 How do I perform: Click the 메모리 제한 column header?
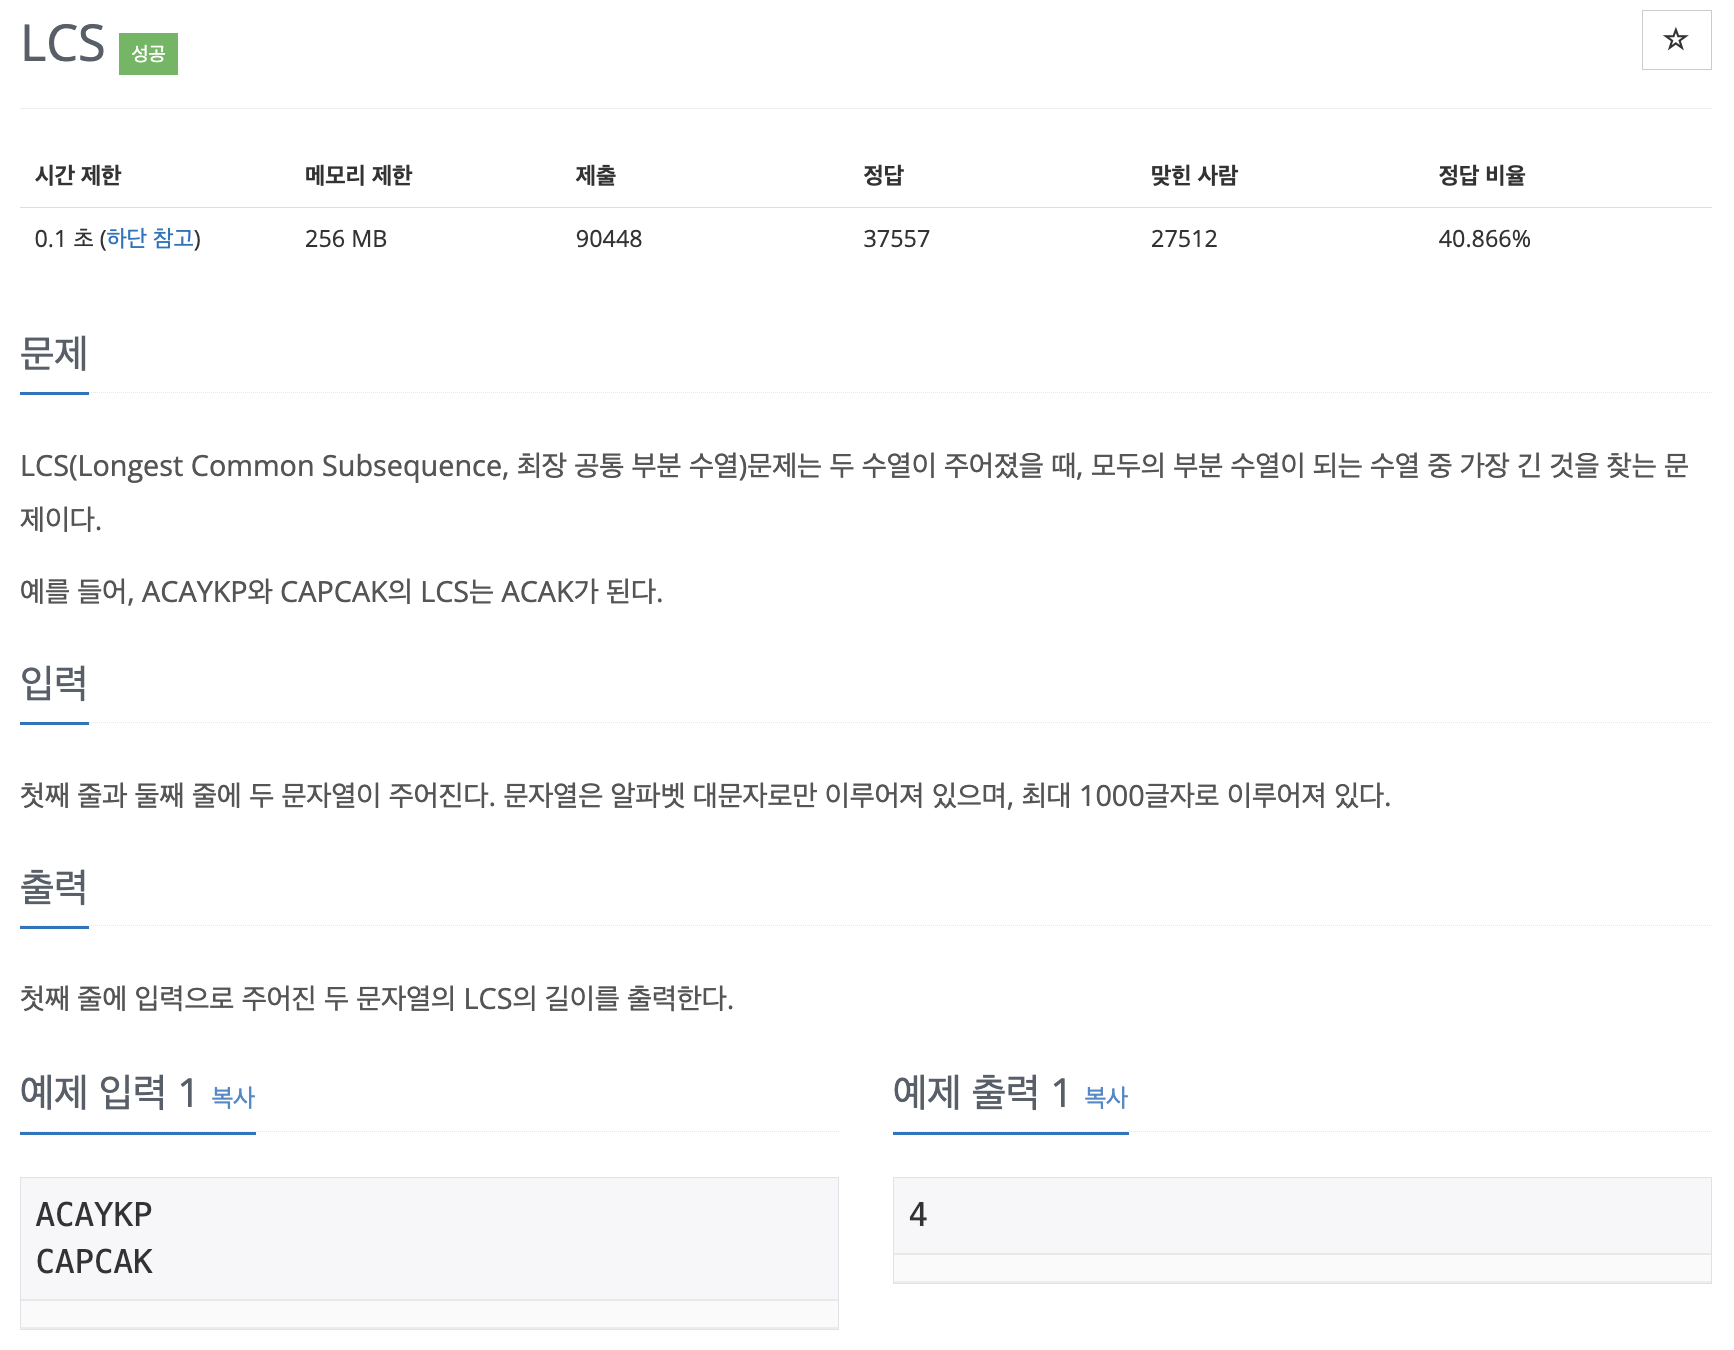point(358,175)
